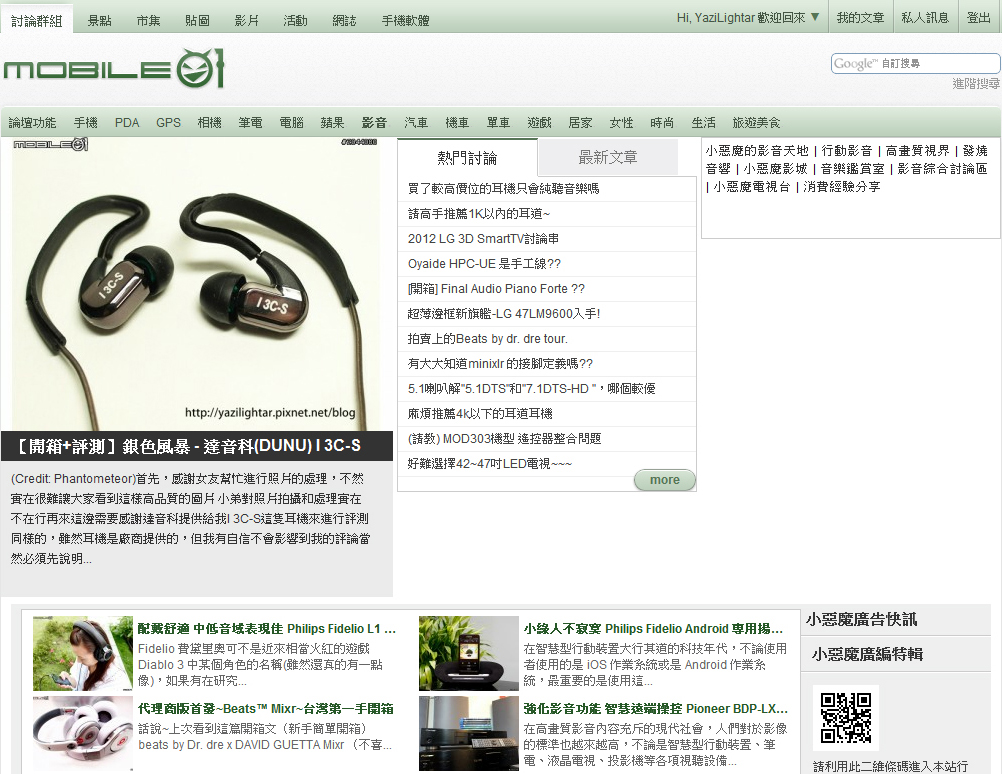Select 汽車 category

click(416, 123)
